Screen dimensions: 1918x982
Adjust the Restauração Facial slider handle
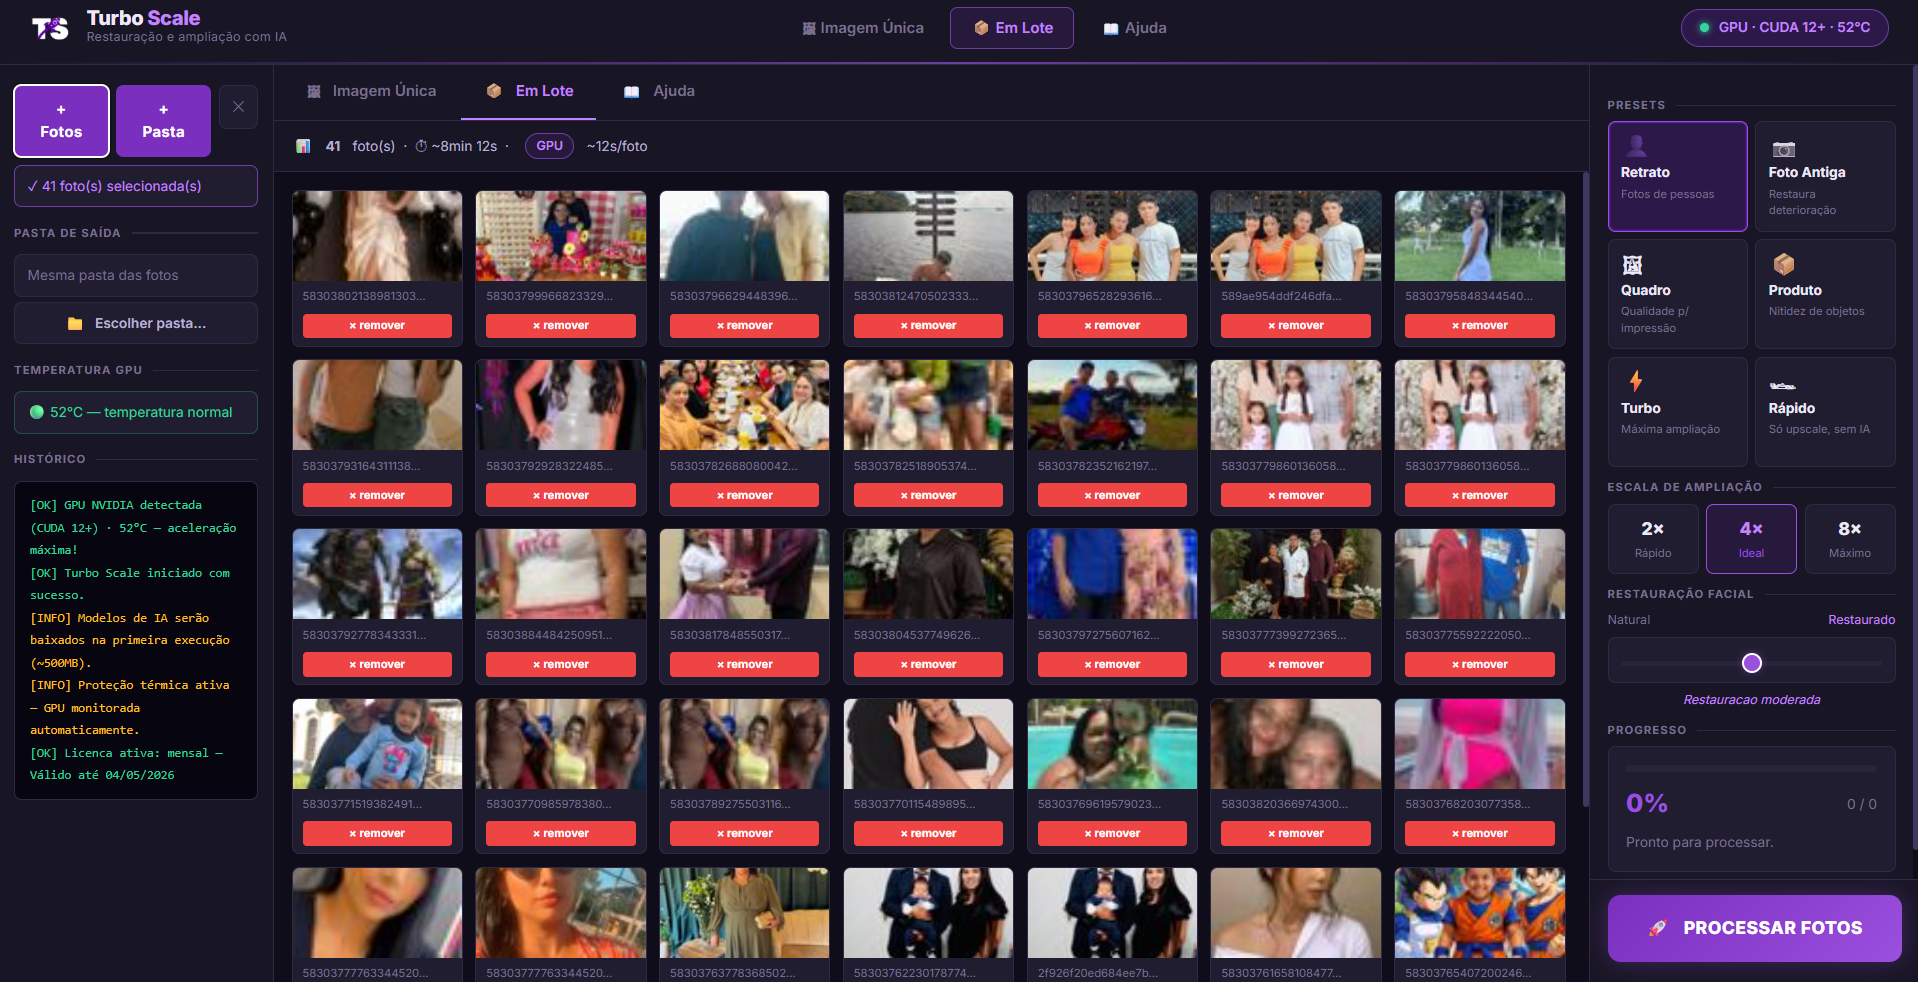click(1751, 663)
